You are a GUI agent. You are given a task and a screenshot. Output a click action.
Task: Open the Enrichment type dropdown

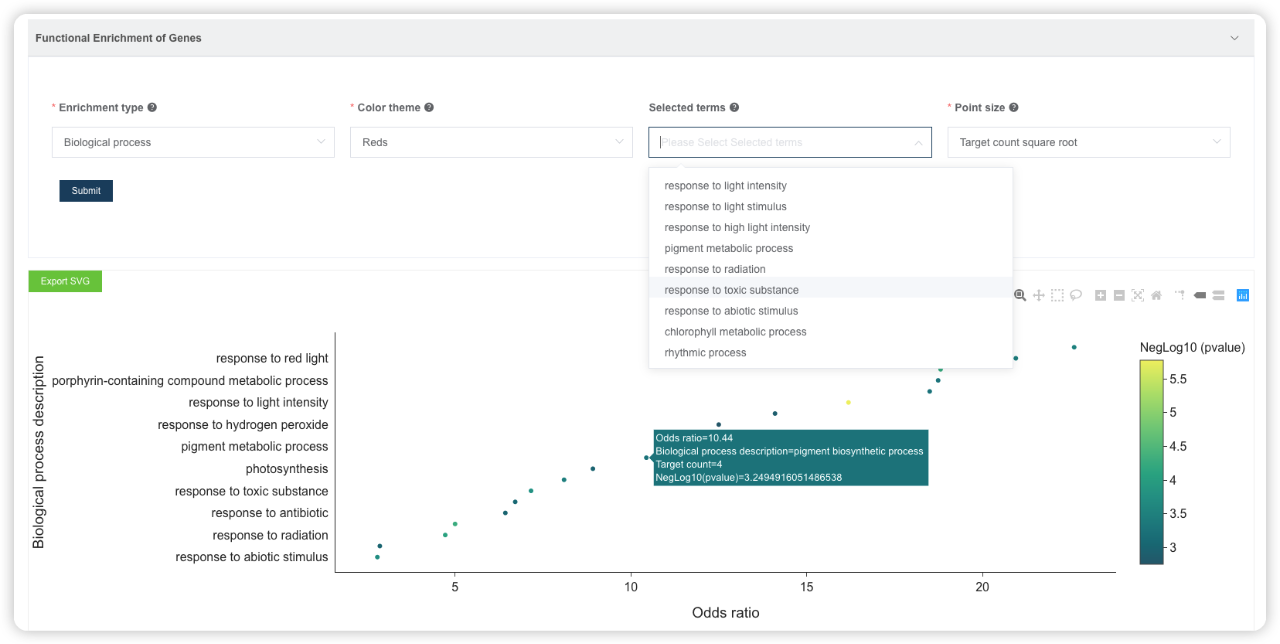pyautogui.click(x=193, y=142)
